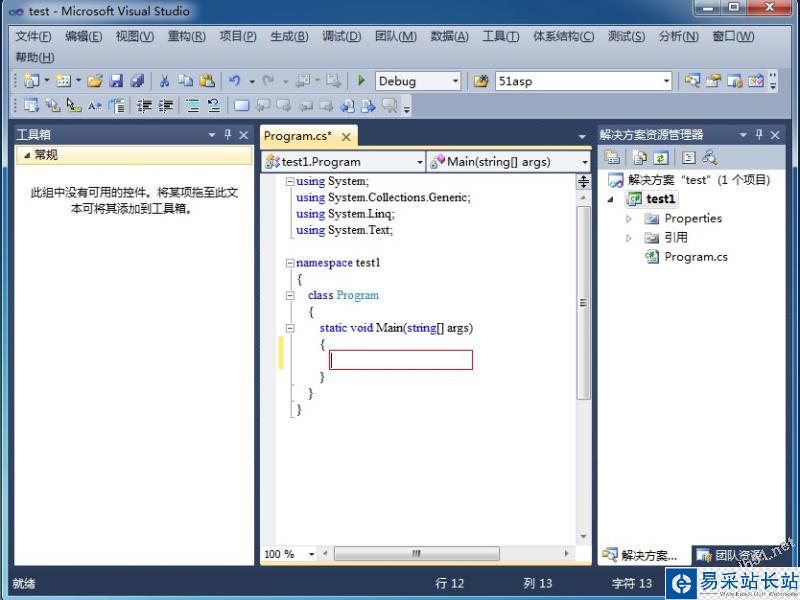The image size is (800, 600).
Task: Open the 编辑(E) menu
Action: (x=84, y=36)
